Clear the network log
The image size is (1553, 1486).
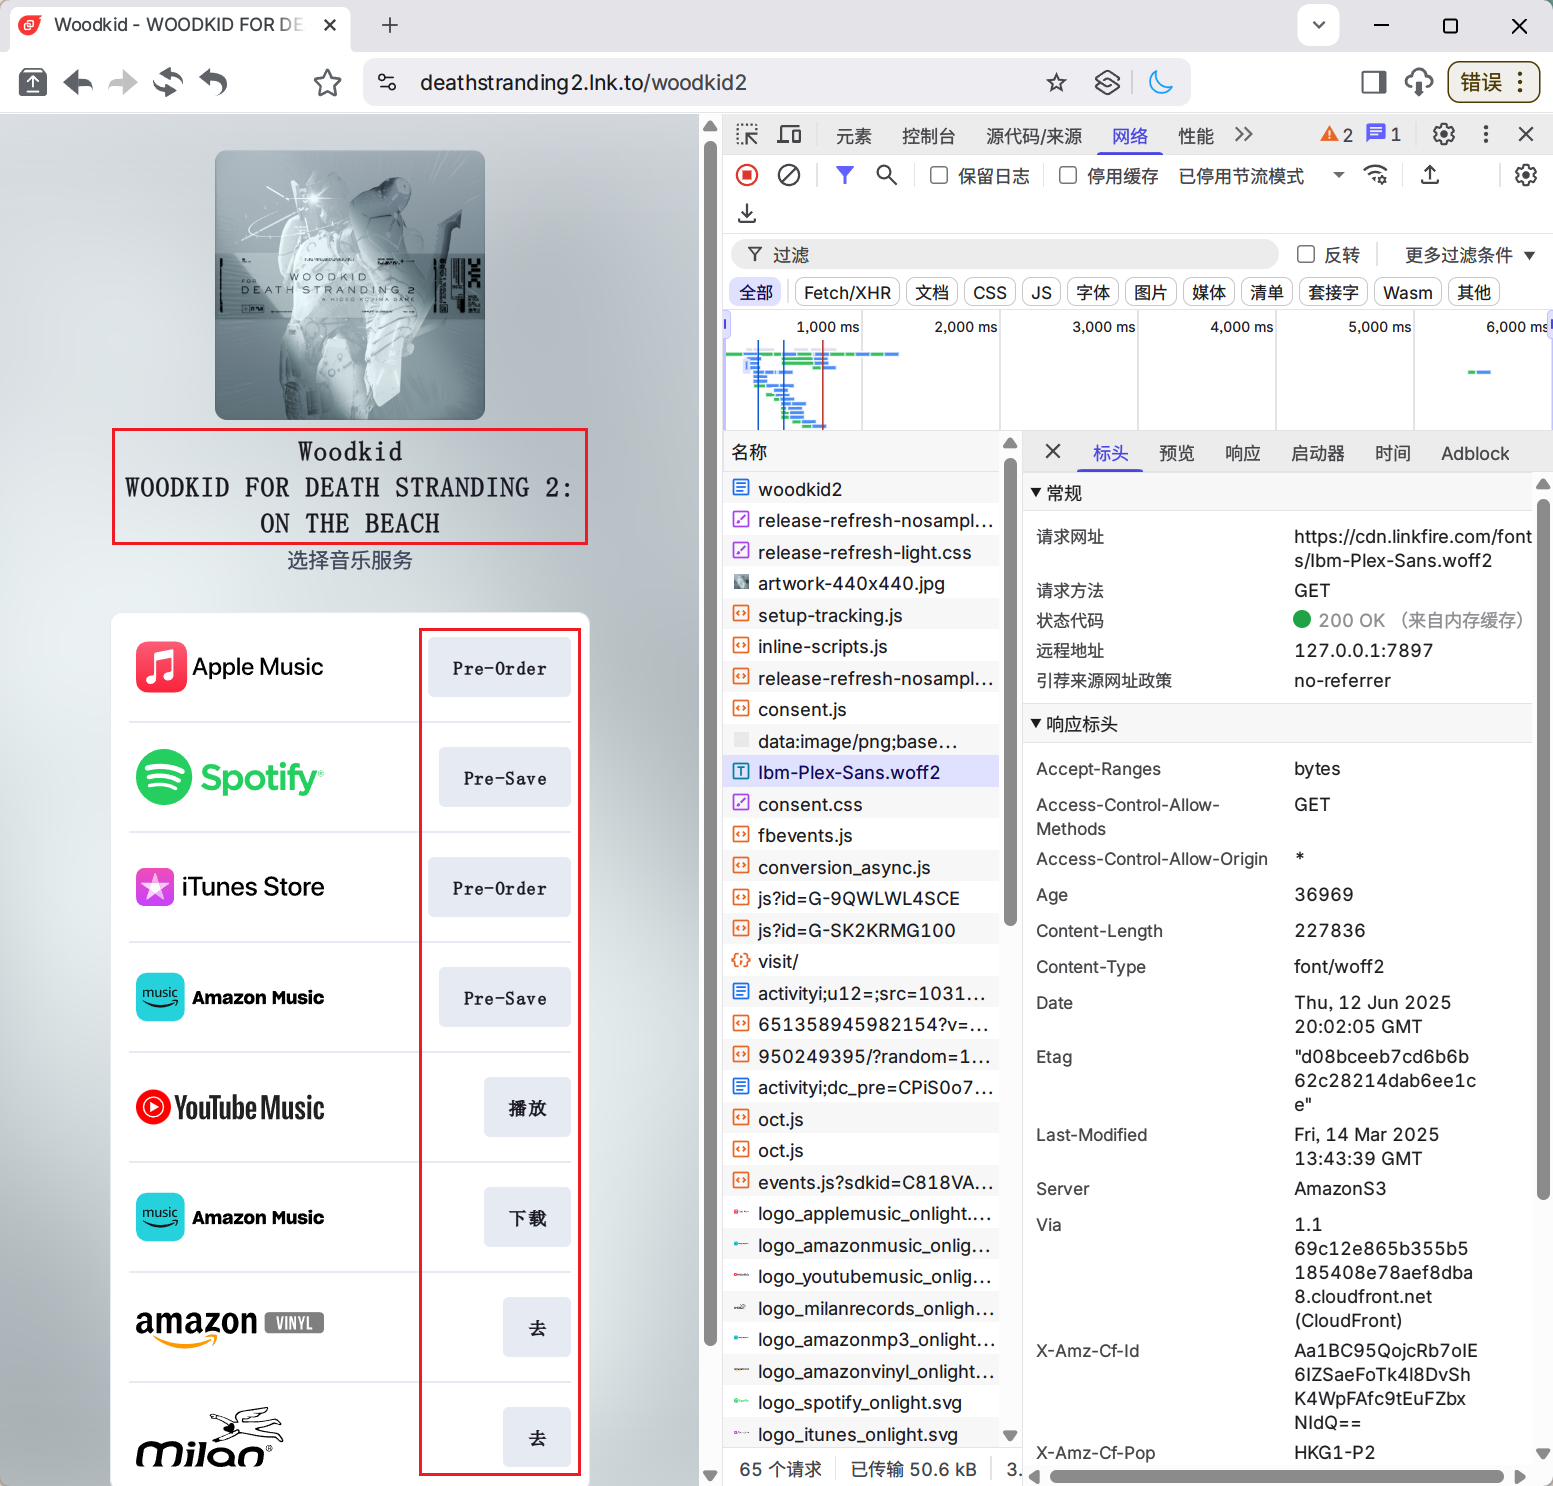coord(789,176)
